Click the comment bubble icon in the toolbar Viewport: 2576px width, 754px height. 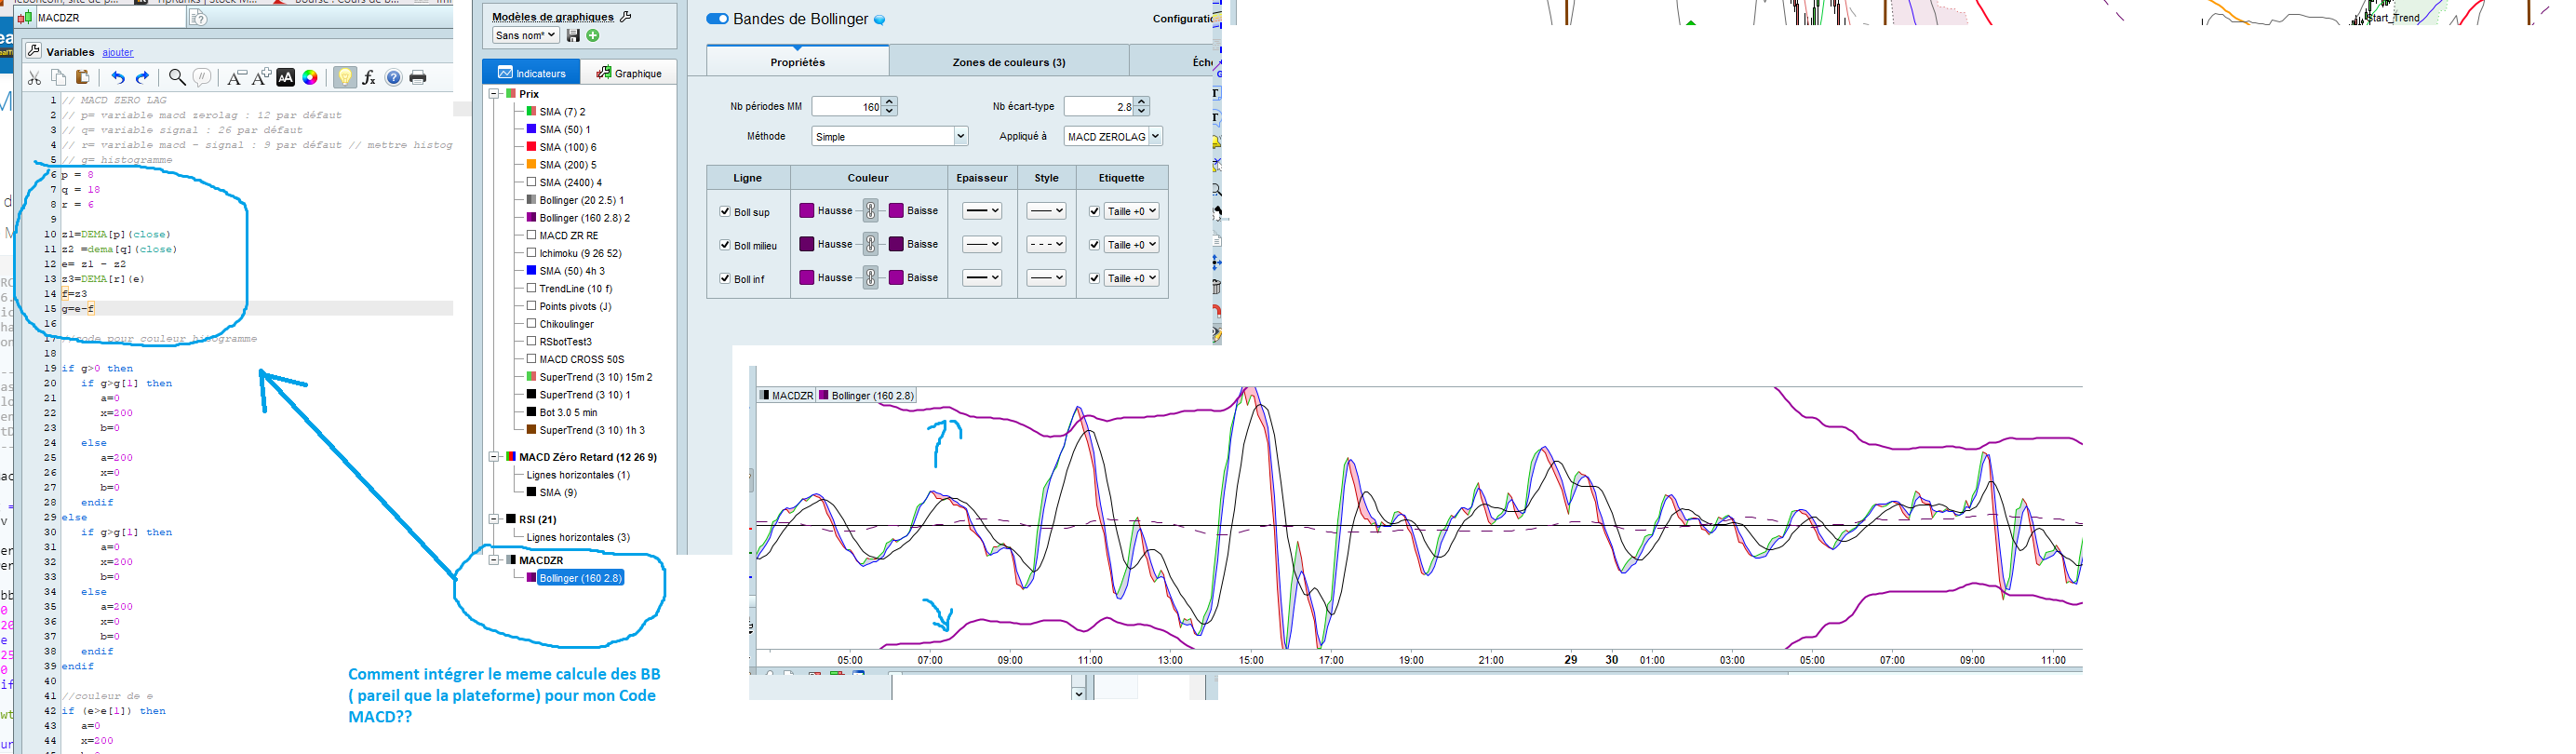[202, 77]
